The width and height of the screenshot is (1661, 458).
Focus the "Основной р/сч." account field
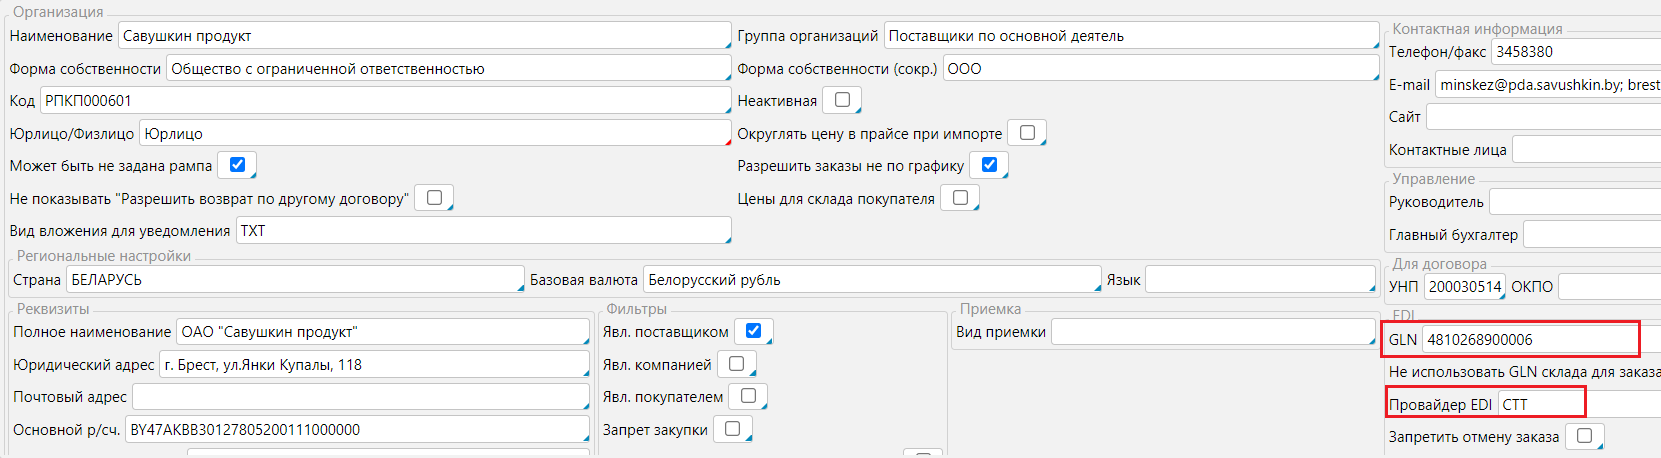click(356, 430)
